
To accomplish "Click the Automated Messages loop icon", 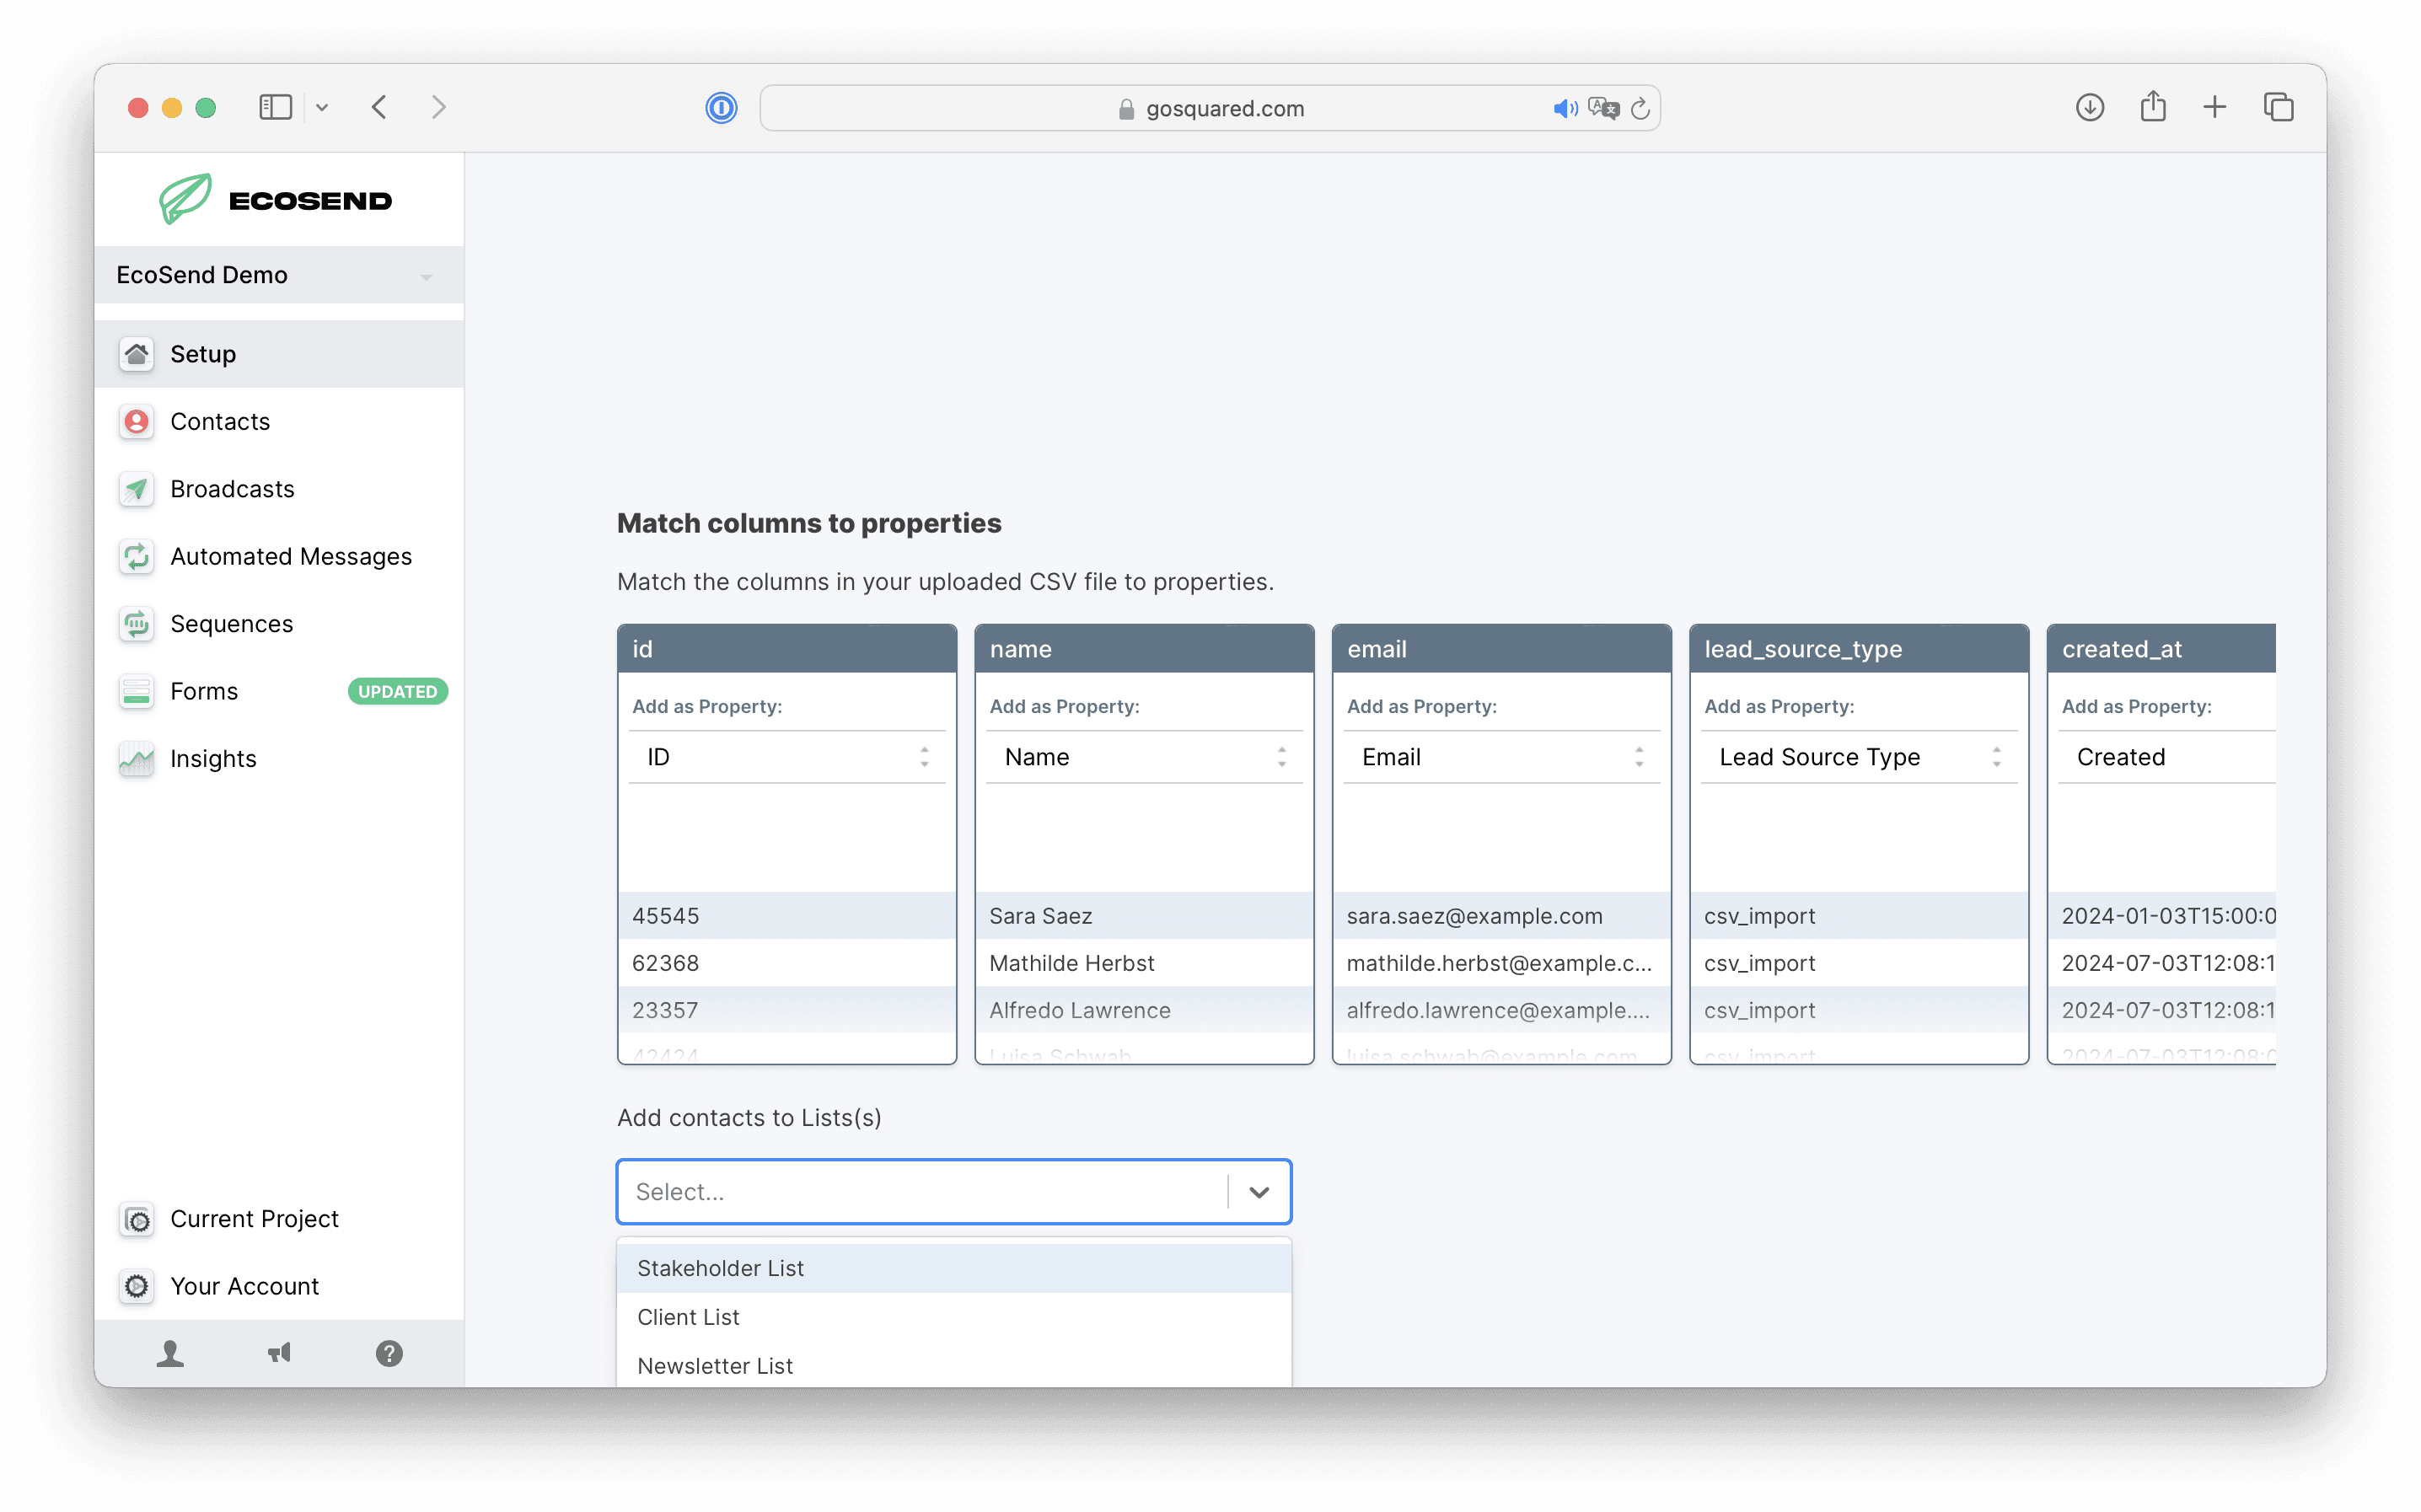I will 136,556.
